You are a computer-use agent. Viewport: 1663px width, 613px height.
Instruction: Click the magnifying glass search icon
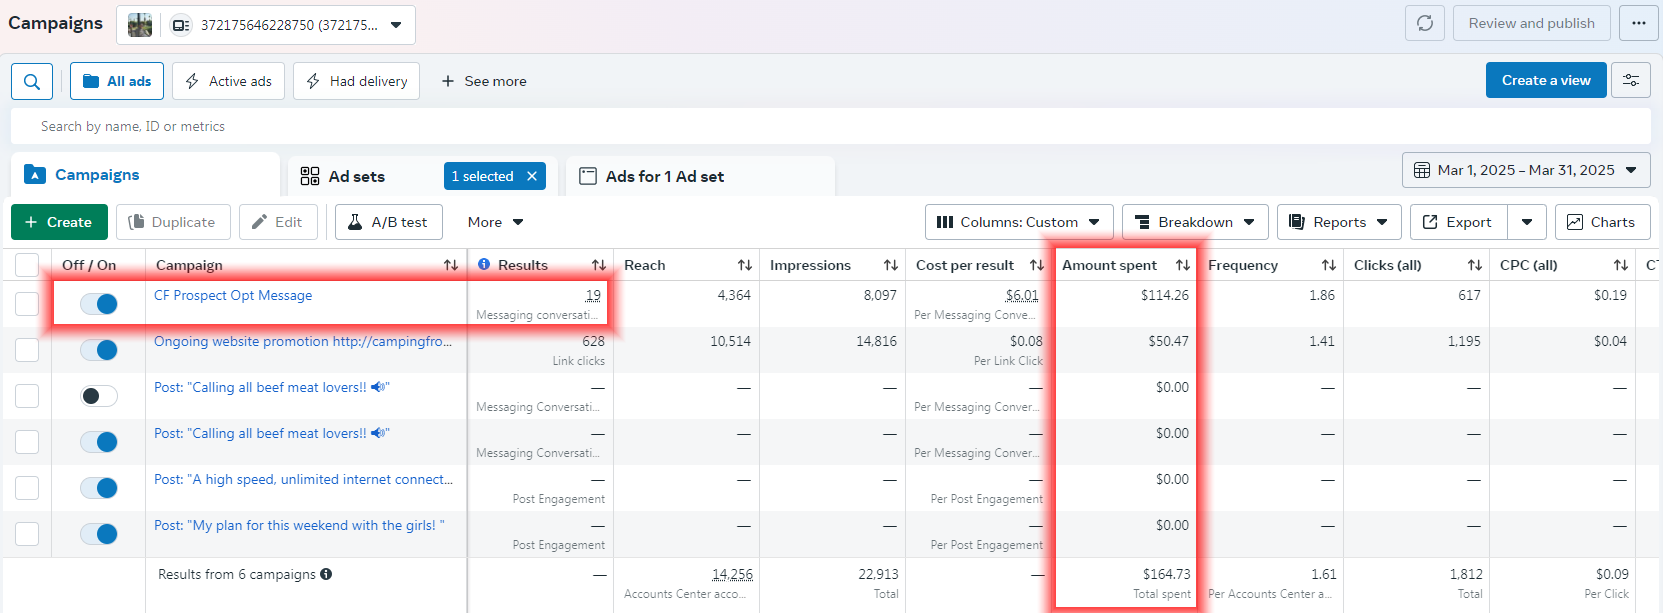tap(32, 81)
